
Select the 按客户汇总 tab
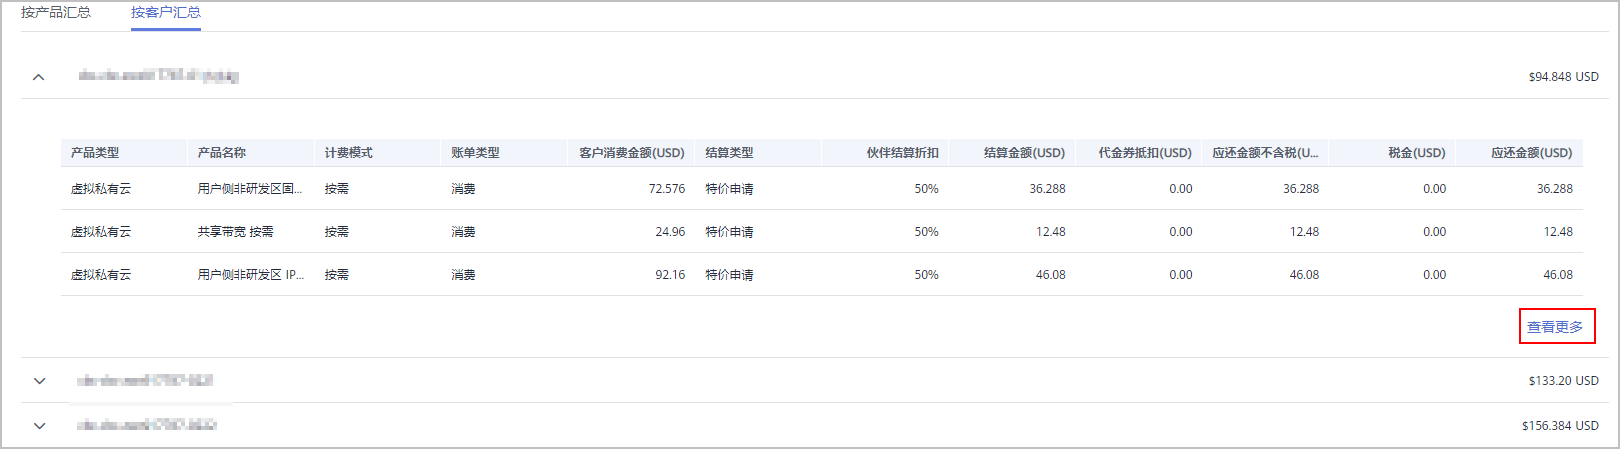166,13
